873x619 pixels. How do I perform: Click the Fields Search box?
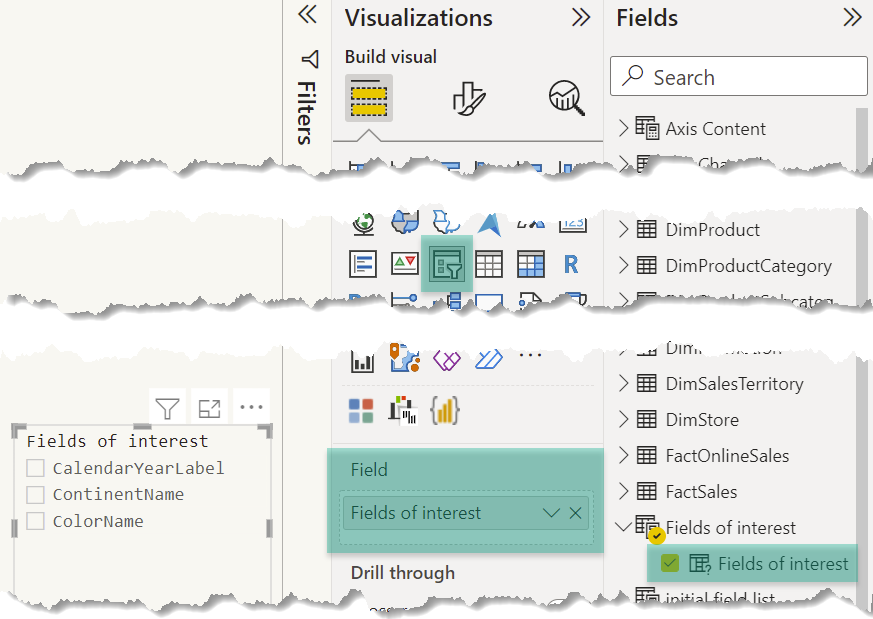click(739, 77)
